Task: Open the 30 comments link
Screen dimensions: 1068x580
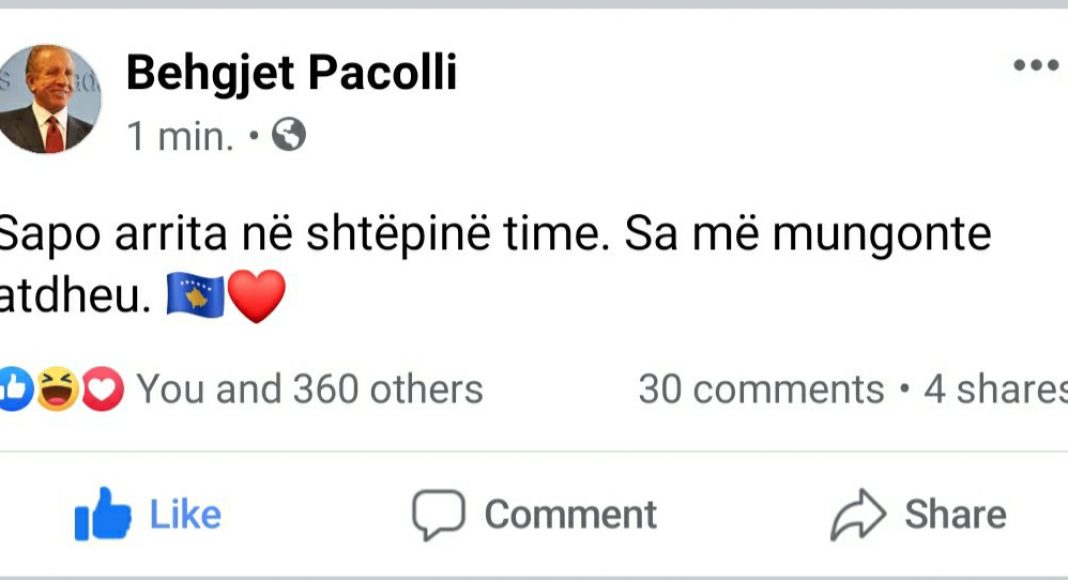Action: [761, 390]
